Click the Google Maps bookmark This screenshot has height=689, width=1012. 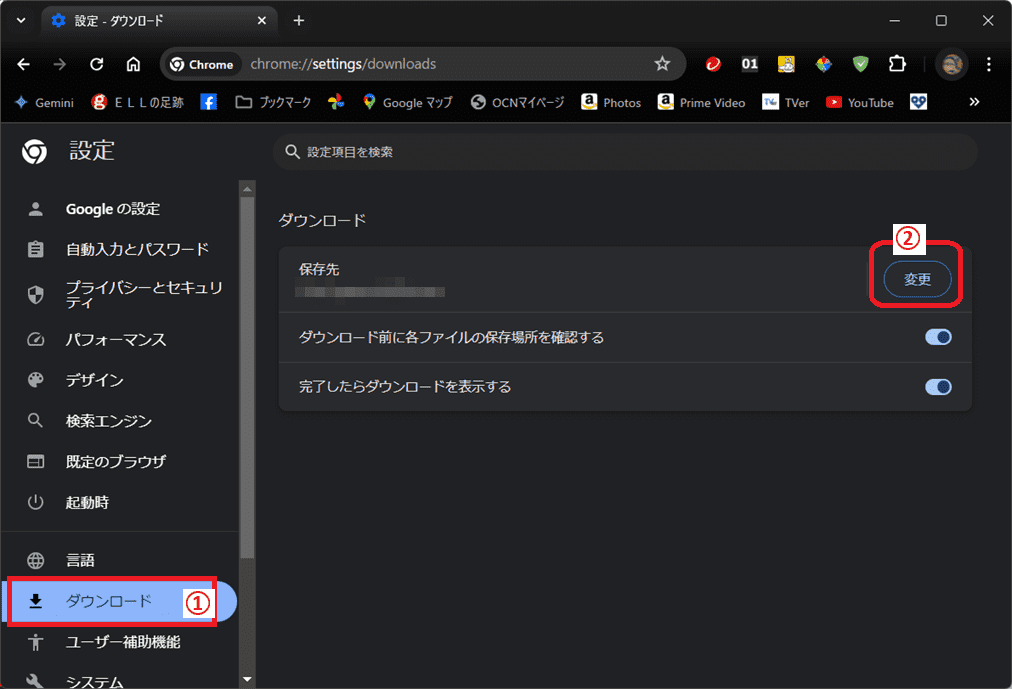click(x=407, y=102)
